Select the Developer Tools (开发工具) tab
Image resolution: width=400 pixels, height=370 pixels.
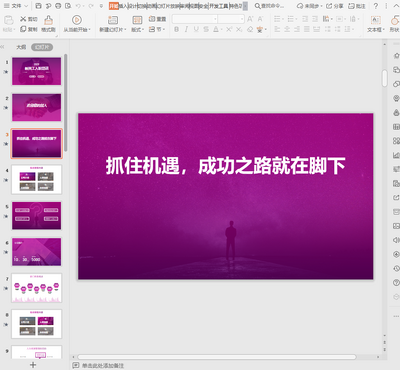click(x=219, y=6)
